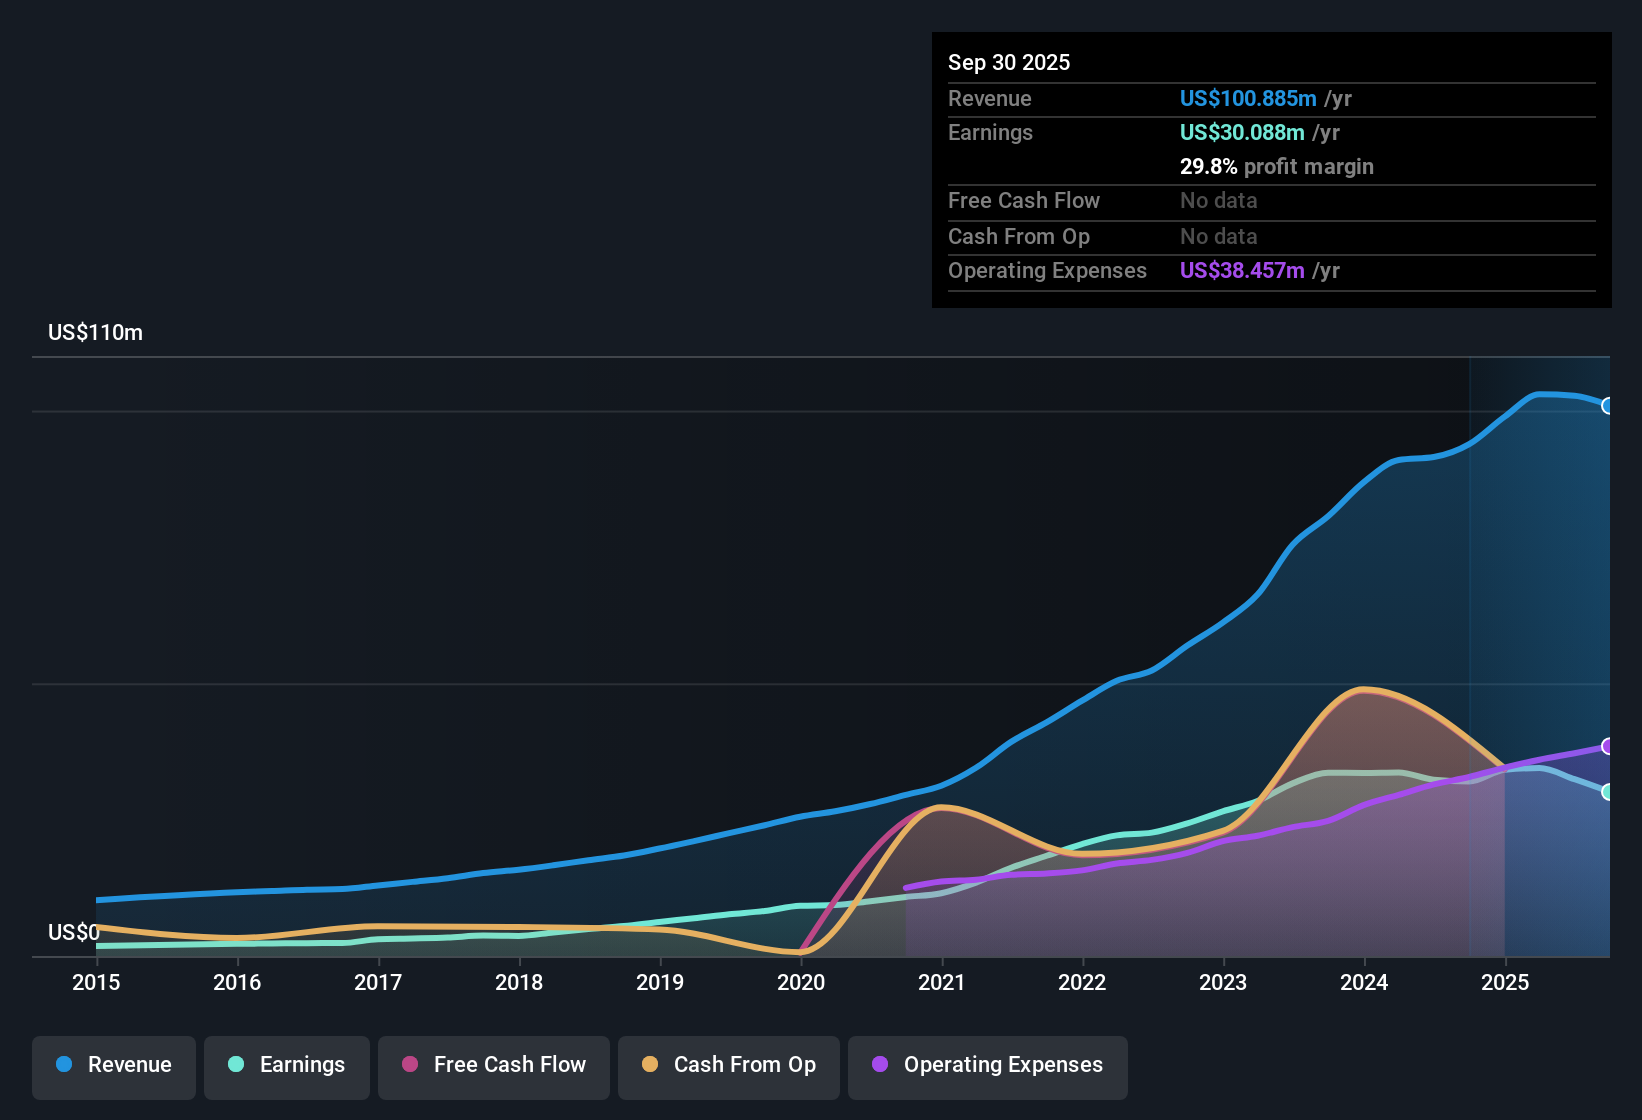Click the Revenue label in the tooltip
1642x1120 pixels.
pos(990,98)
